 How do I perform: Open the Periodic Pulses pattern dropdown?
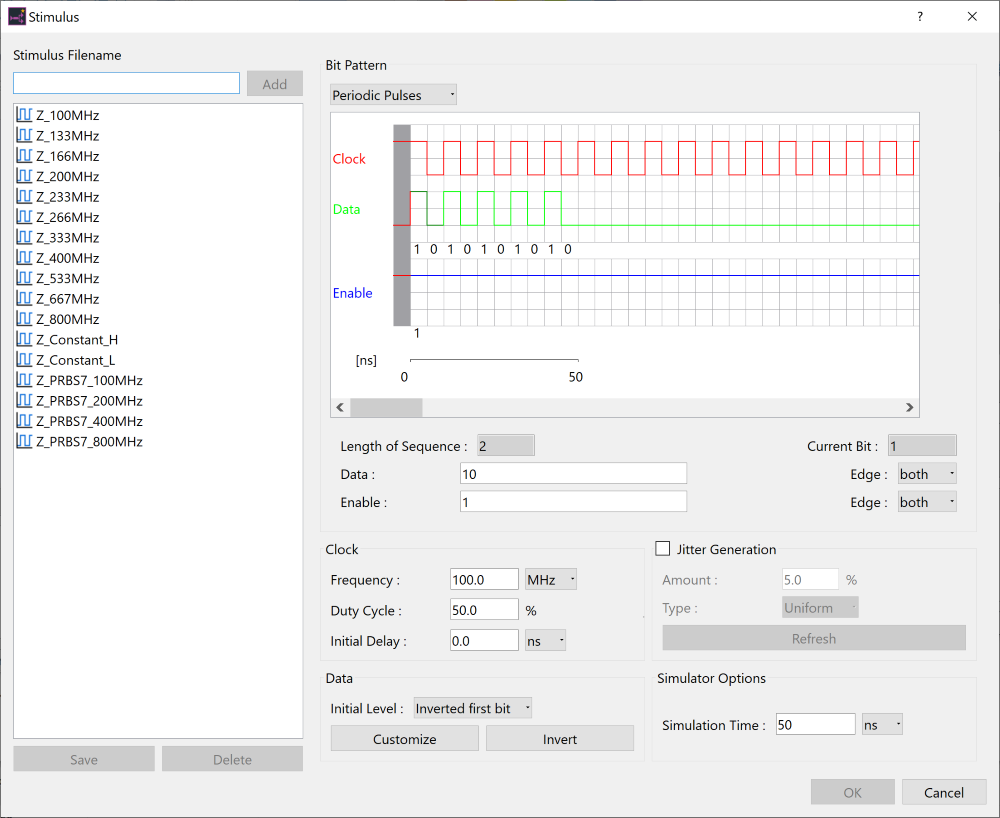click(393, 95)
